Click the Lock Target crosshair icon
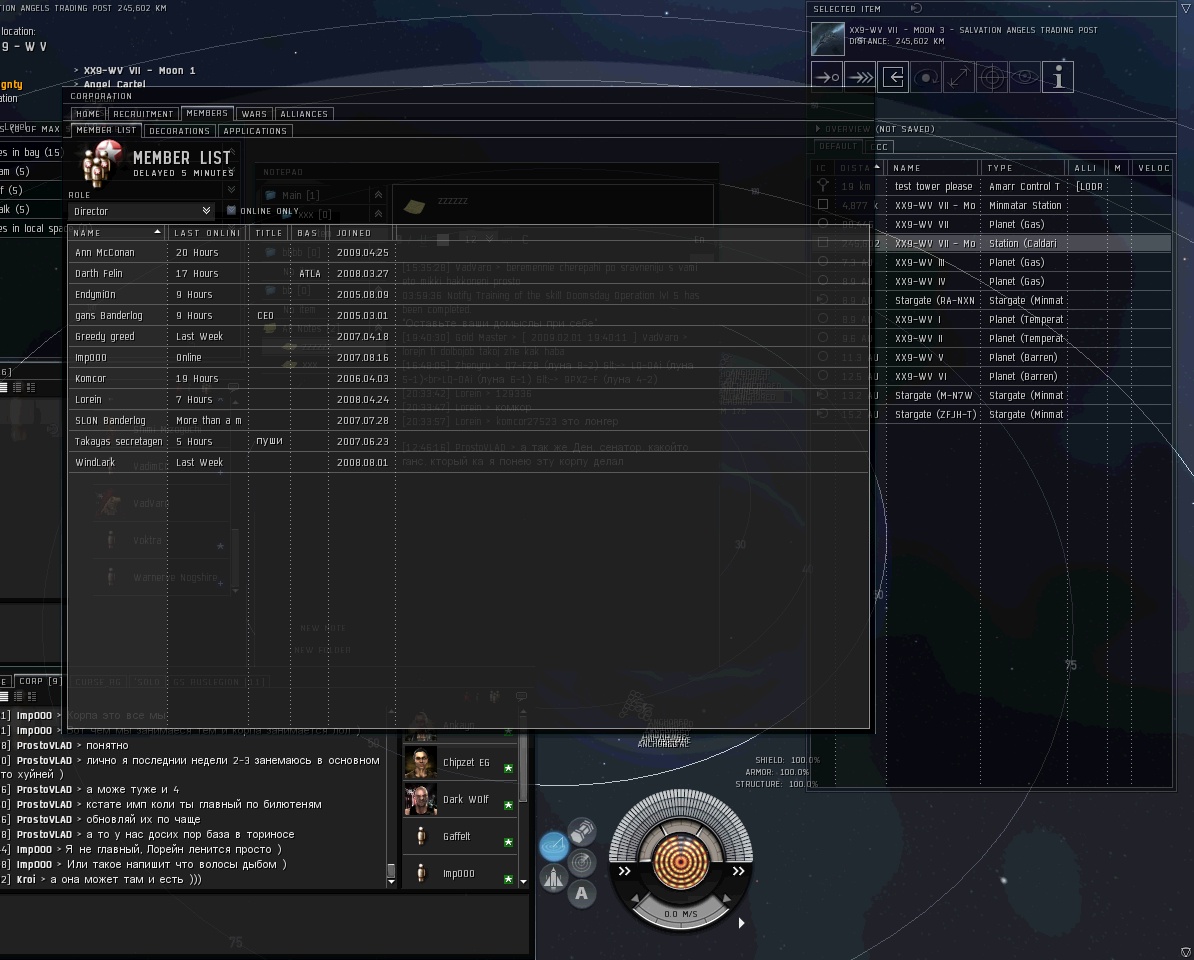 click(x=992, y=77)
